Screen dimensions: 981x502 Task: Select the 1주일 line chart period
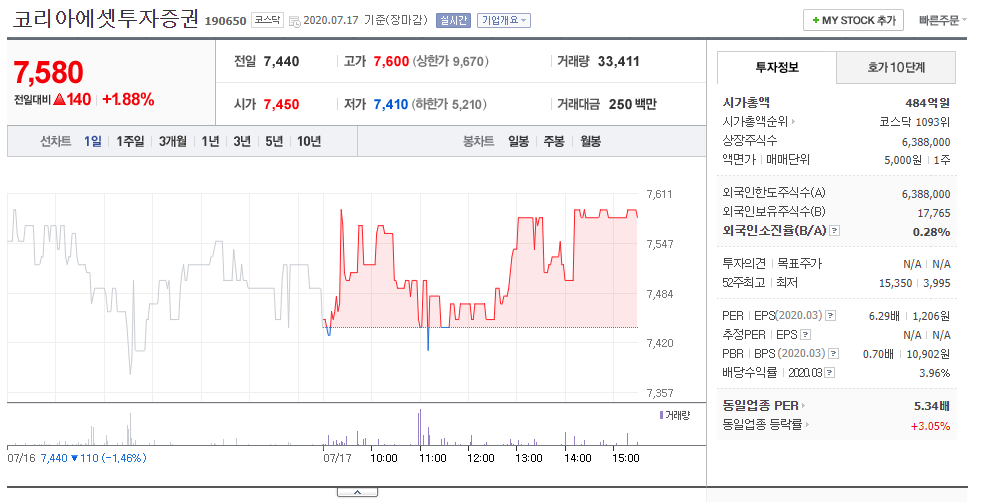point(130,141)
